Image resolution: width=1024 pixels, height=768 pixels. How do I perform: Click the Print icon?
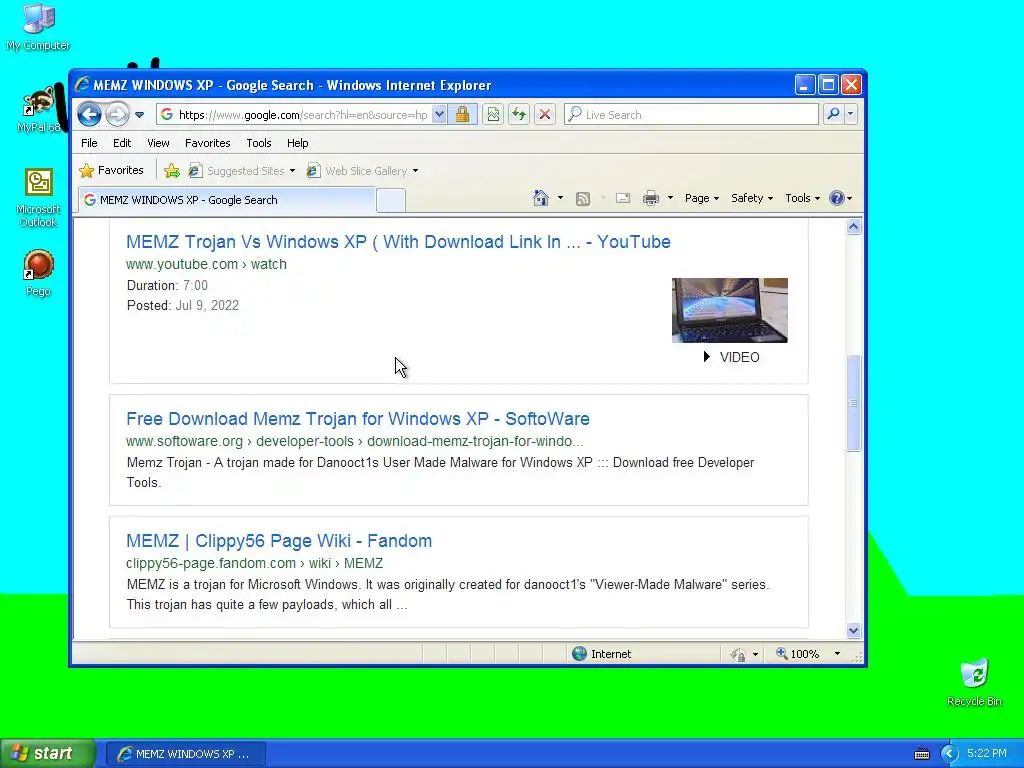[650, 199]
